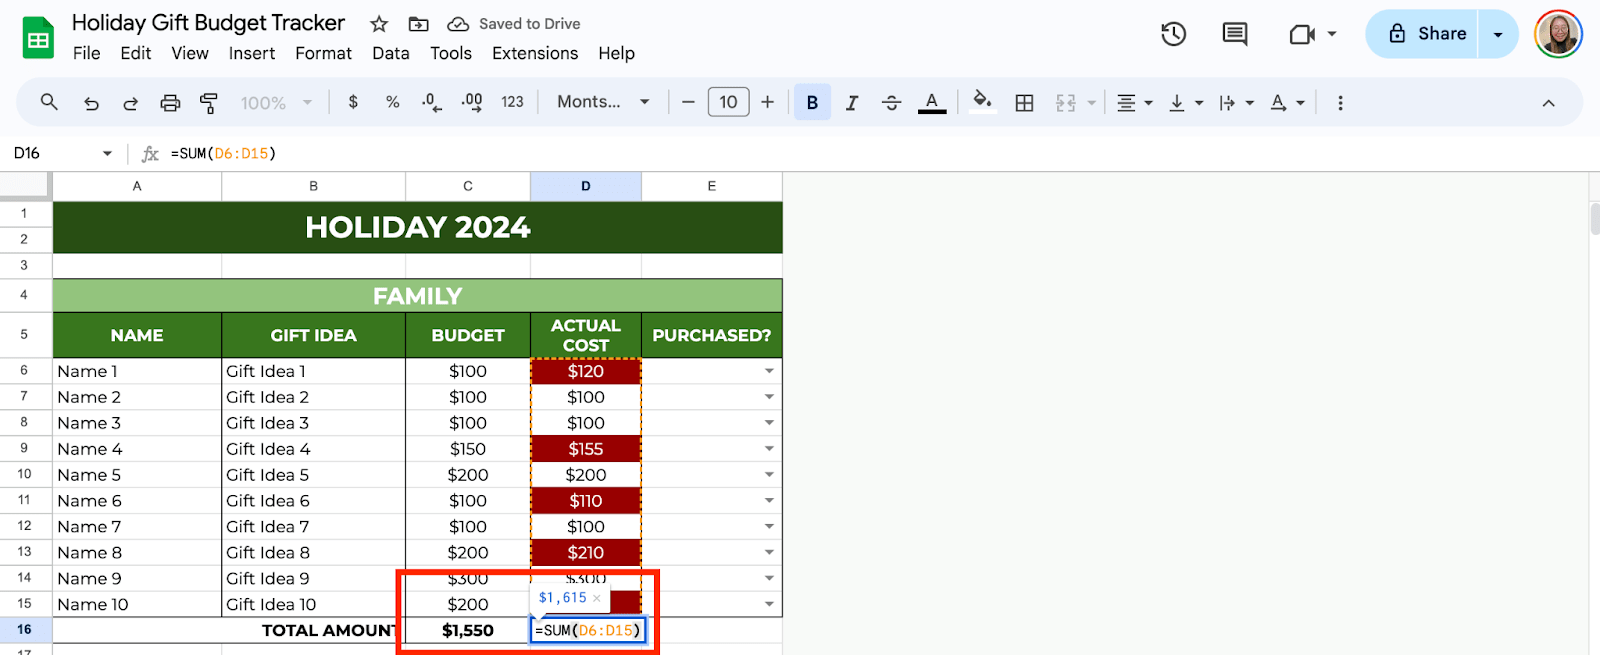
Task: Open the fill color paint bucket
Action: (982, 102)
